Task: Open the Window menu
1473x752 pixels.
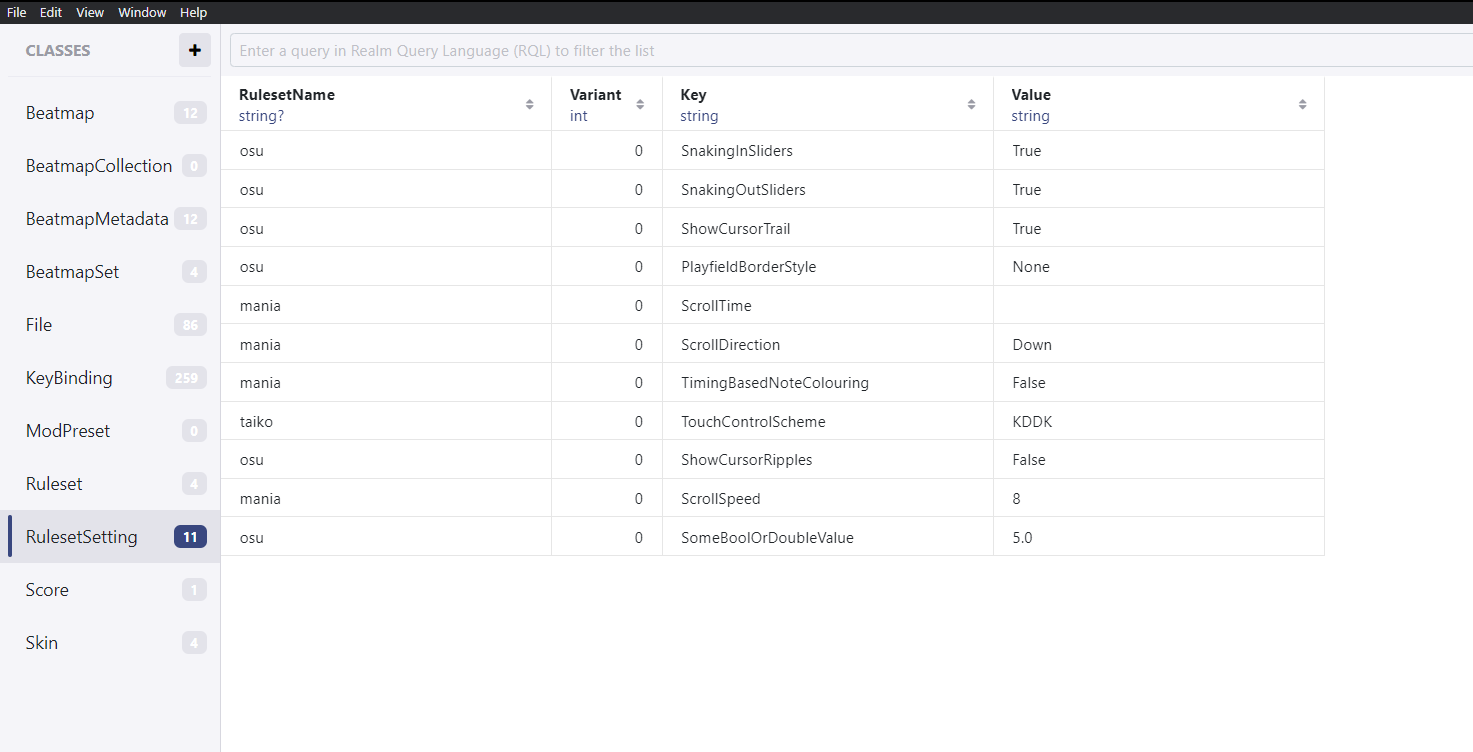Action: [142, 12]
